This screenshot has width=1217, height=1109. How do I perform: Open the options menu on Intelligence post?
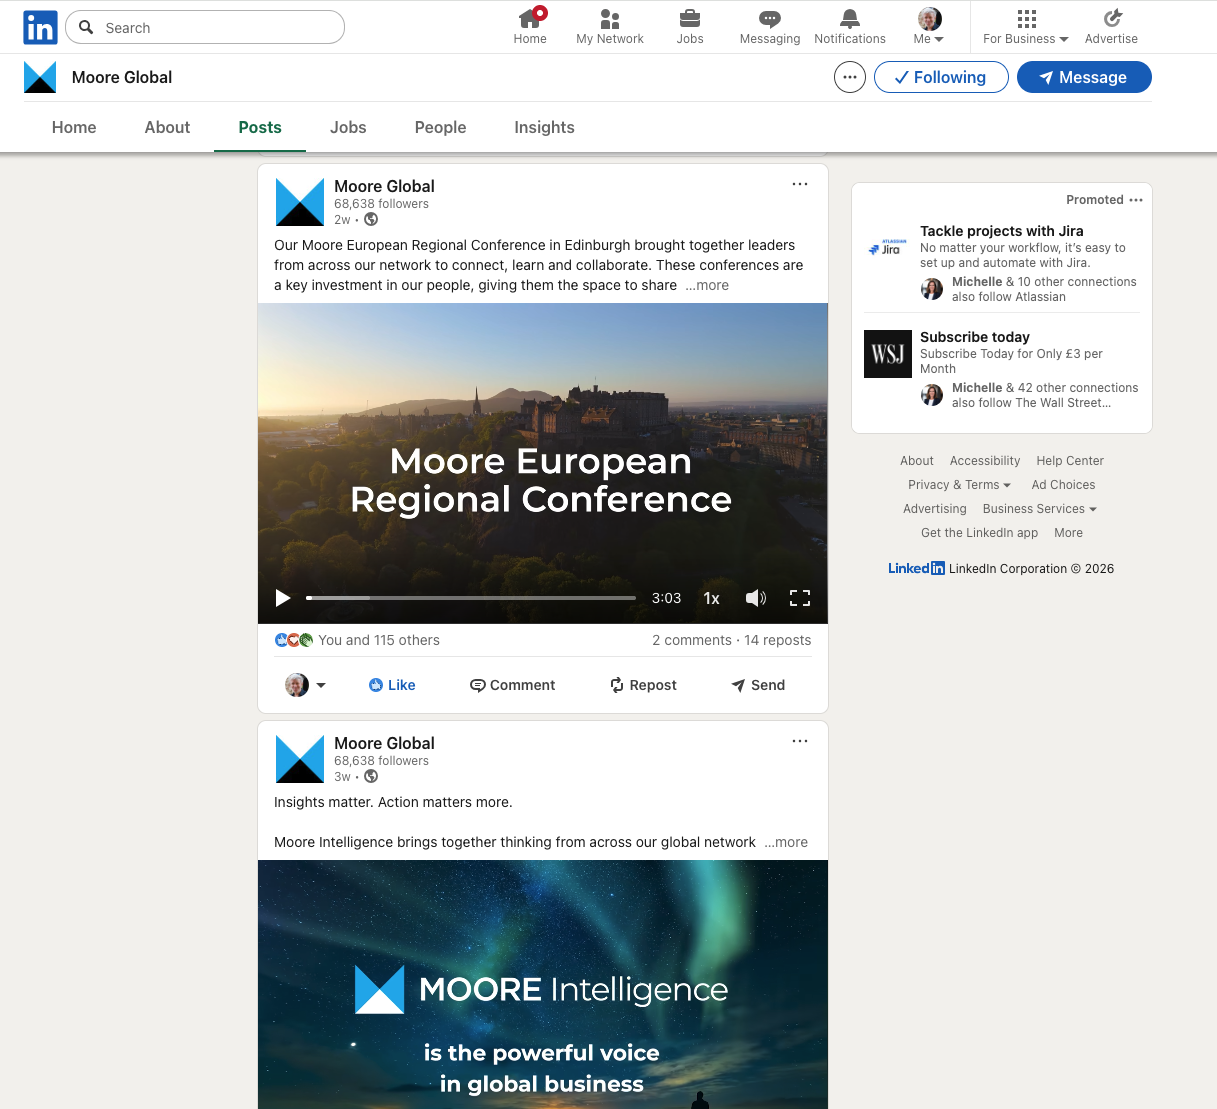[x=800, y=741]
